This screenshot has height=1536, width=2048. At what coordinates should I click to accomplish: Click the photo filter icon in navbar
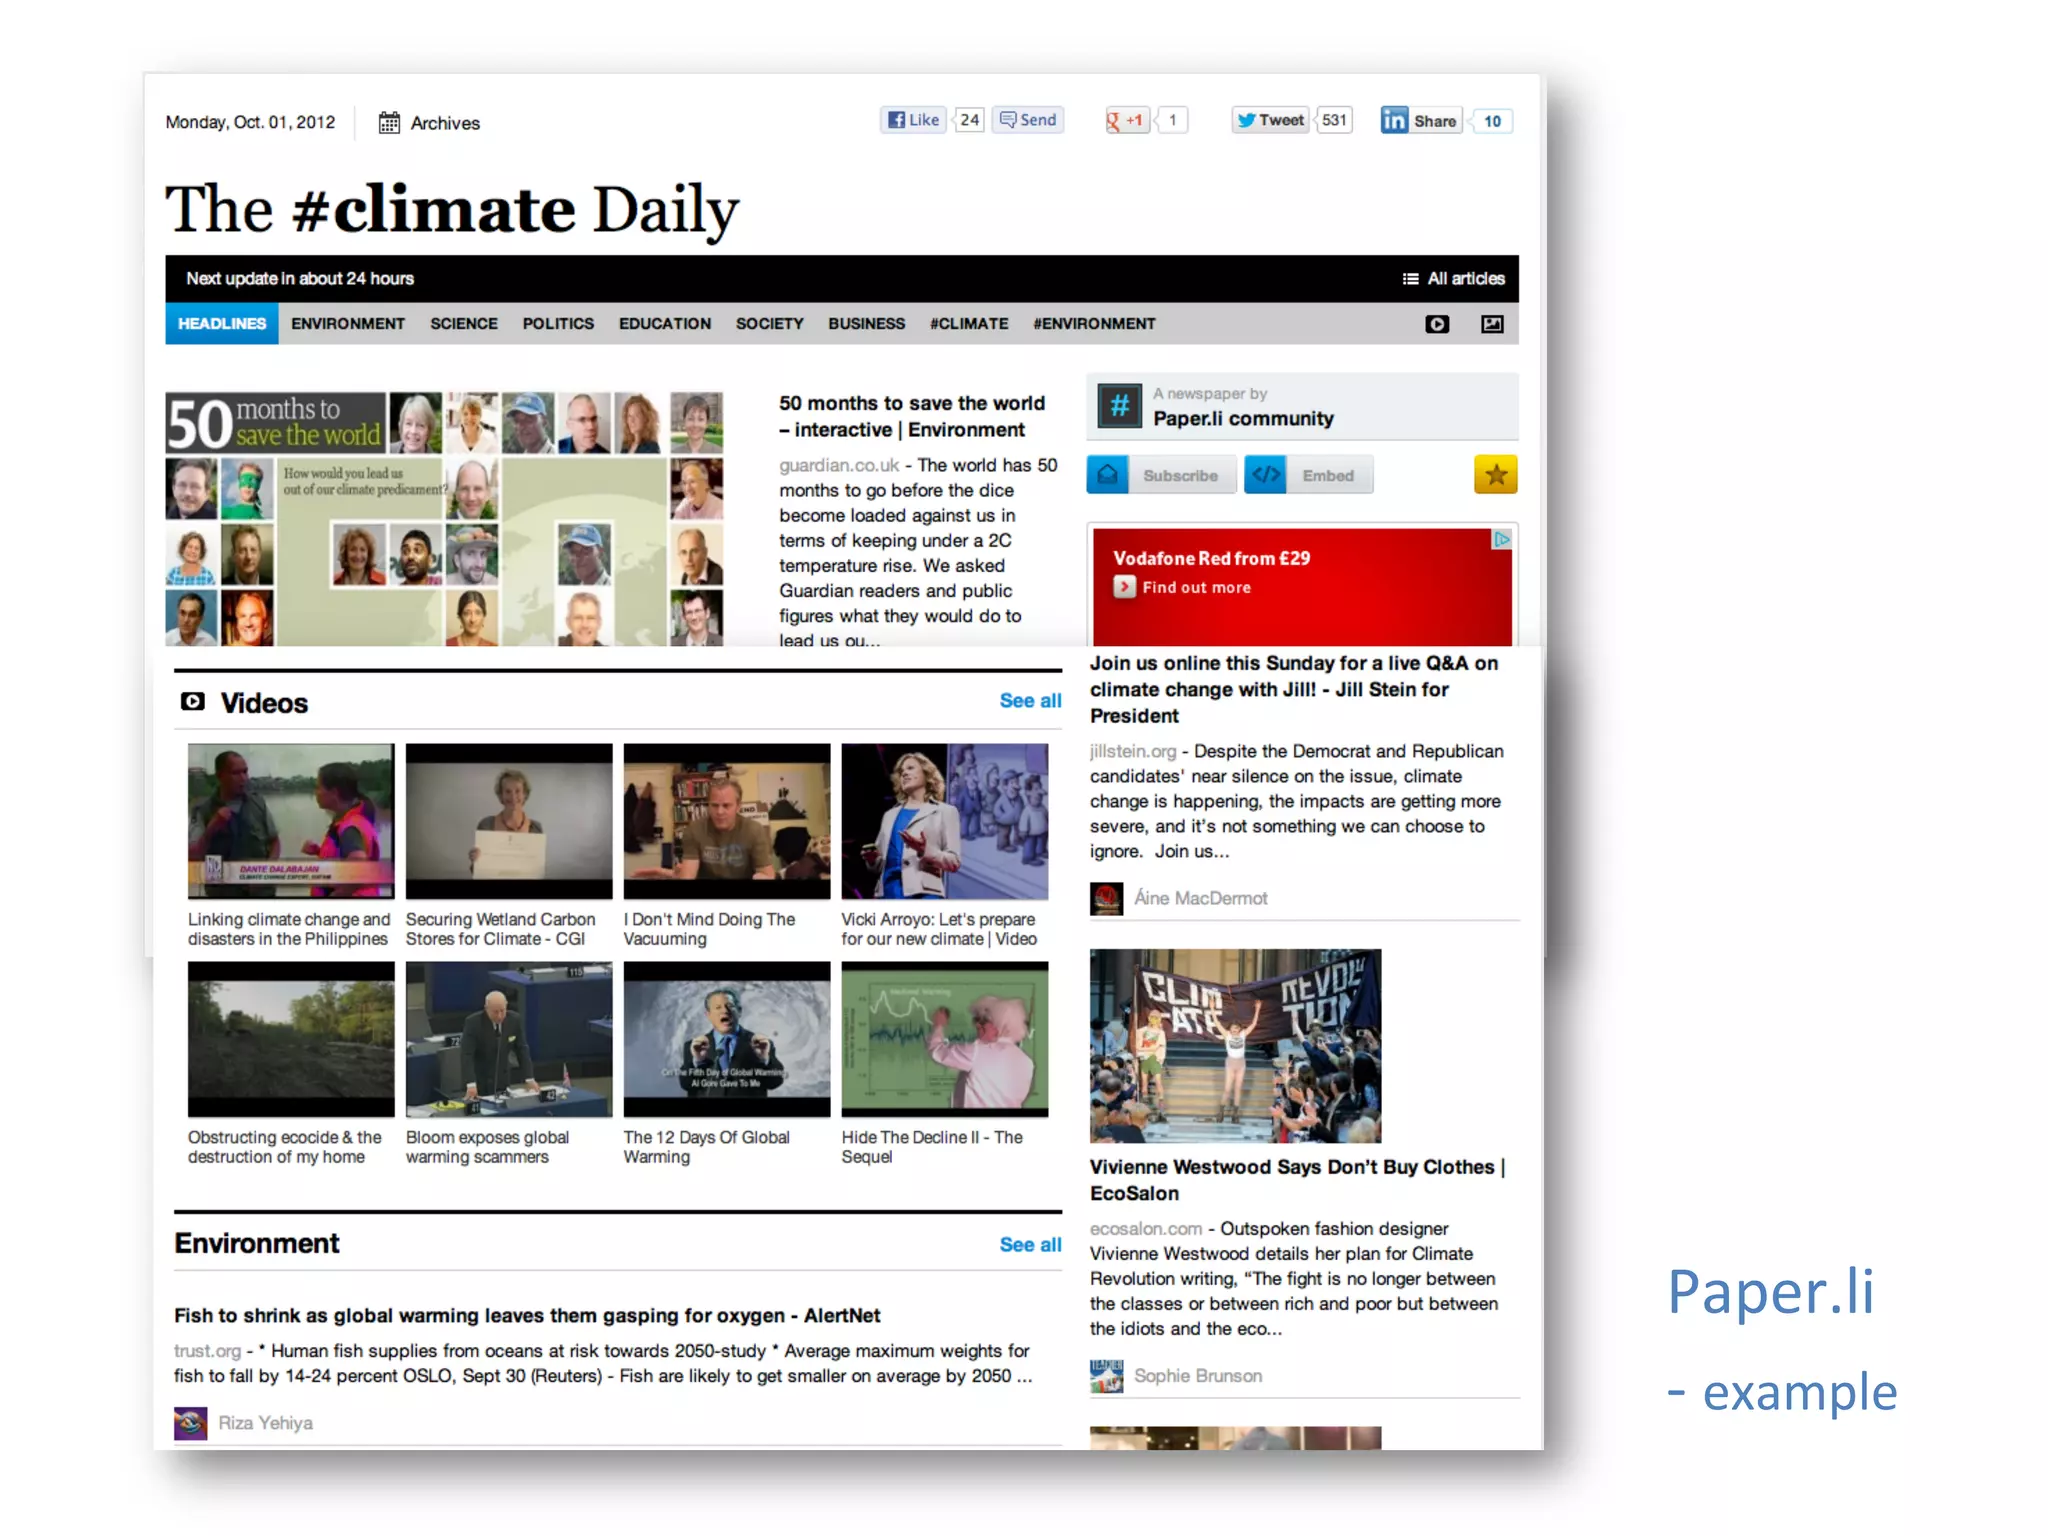point(1491,324)
